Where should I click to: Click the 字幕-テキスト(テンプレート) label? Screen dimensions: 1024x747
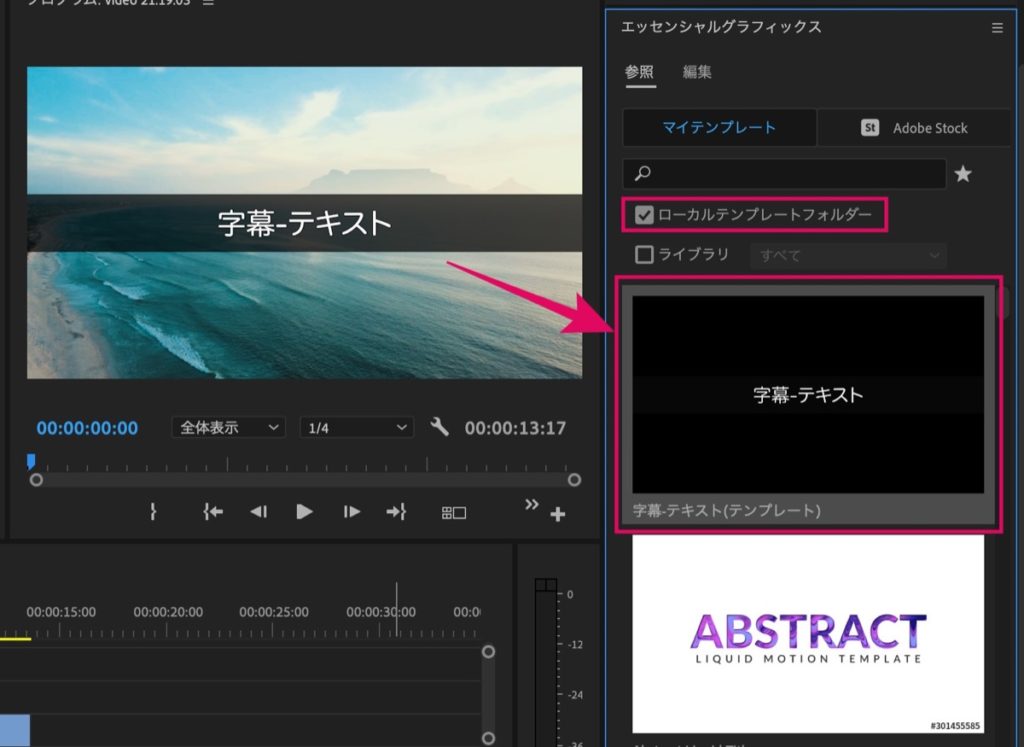[726, 511]
